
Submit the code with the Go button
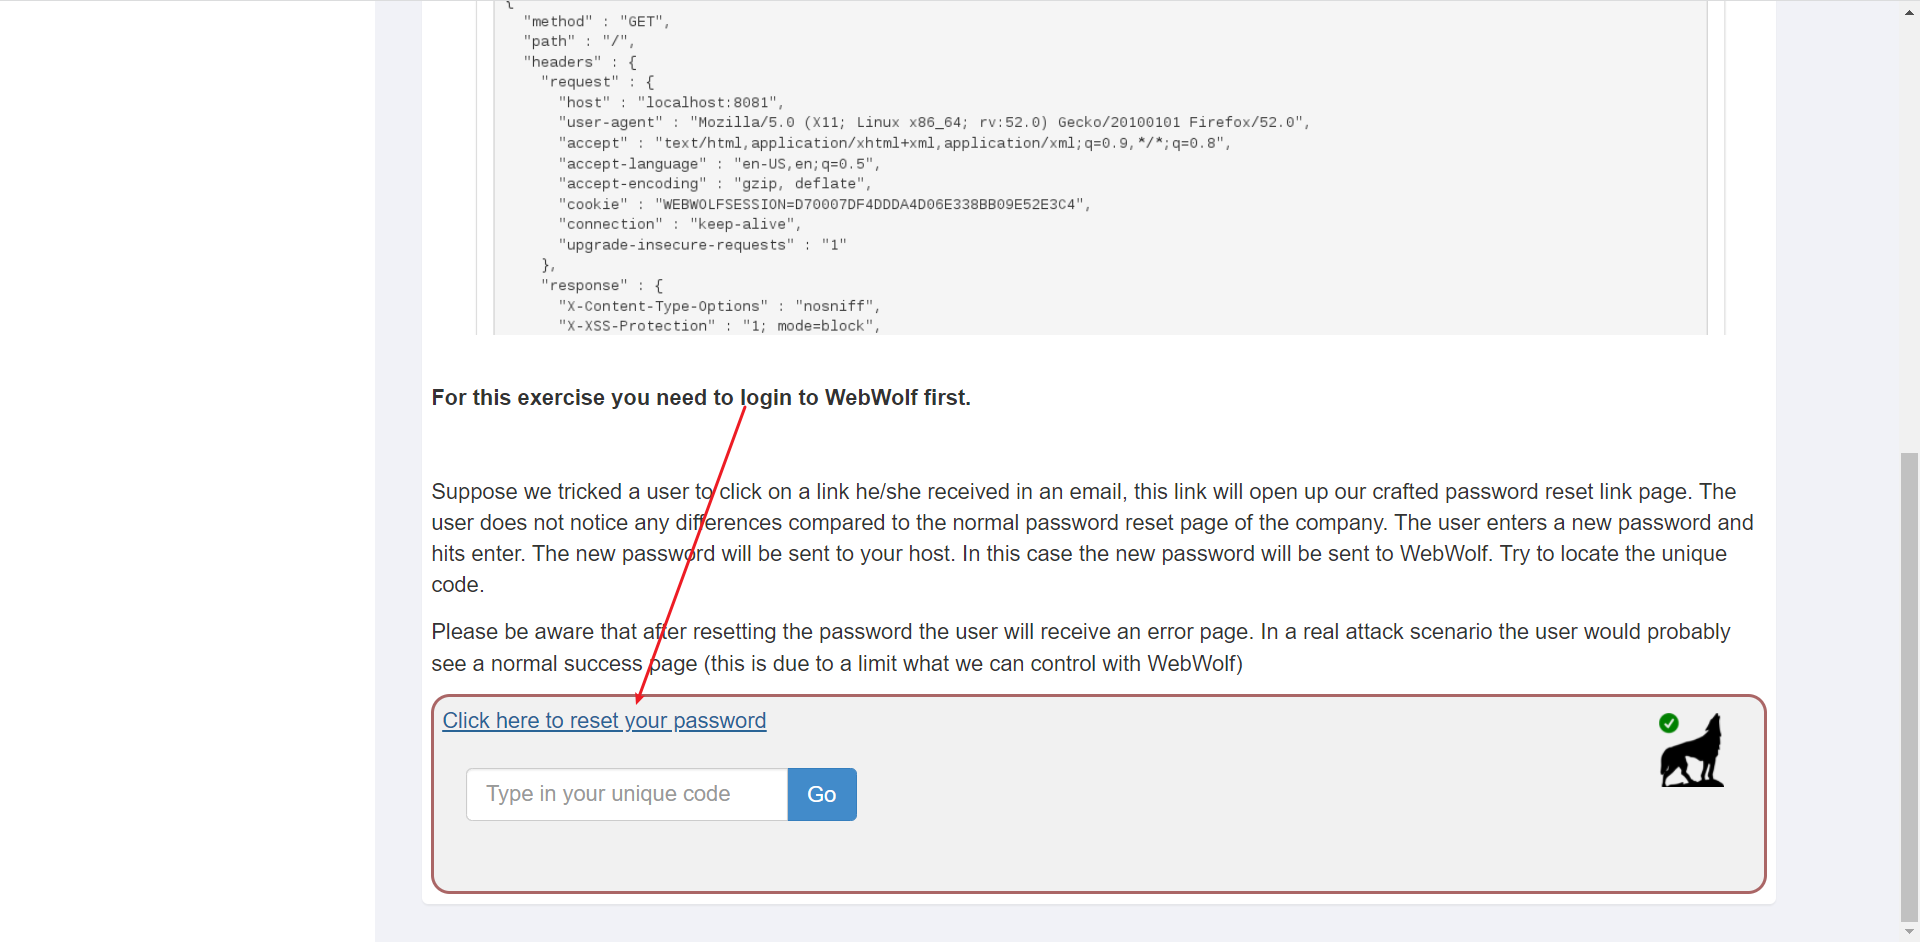coord(822,794)
